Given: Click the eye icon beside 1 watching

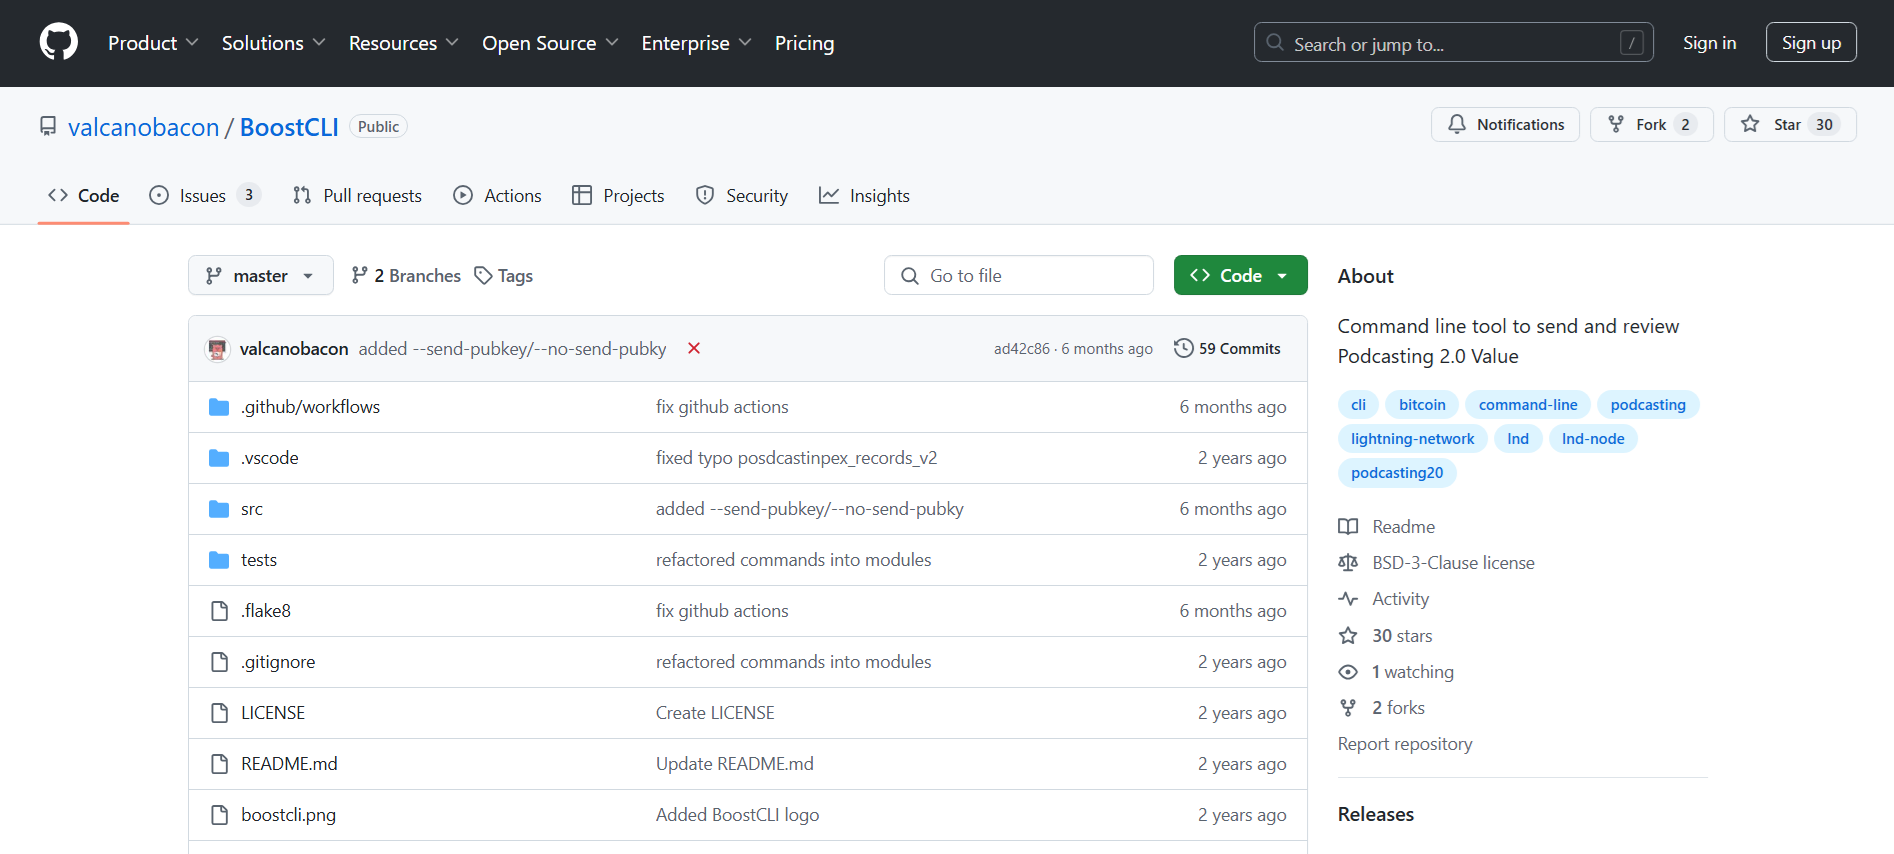Looking at the screenshot, I should 1348,672.
